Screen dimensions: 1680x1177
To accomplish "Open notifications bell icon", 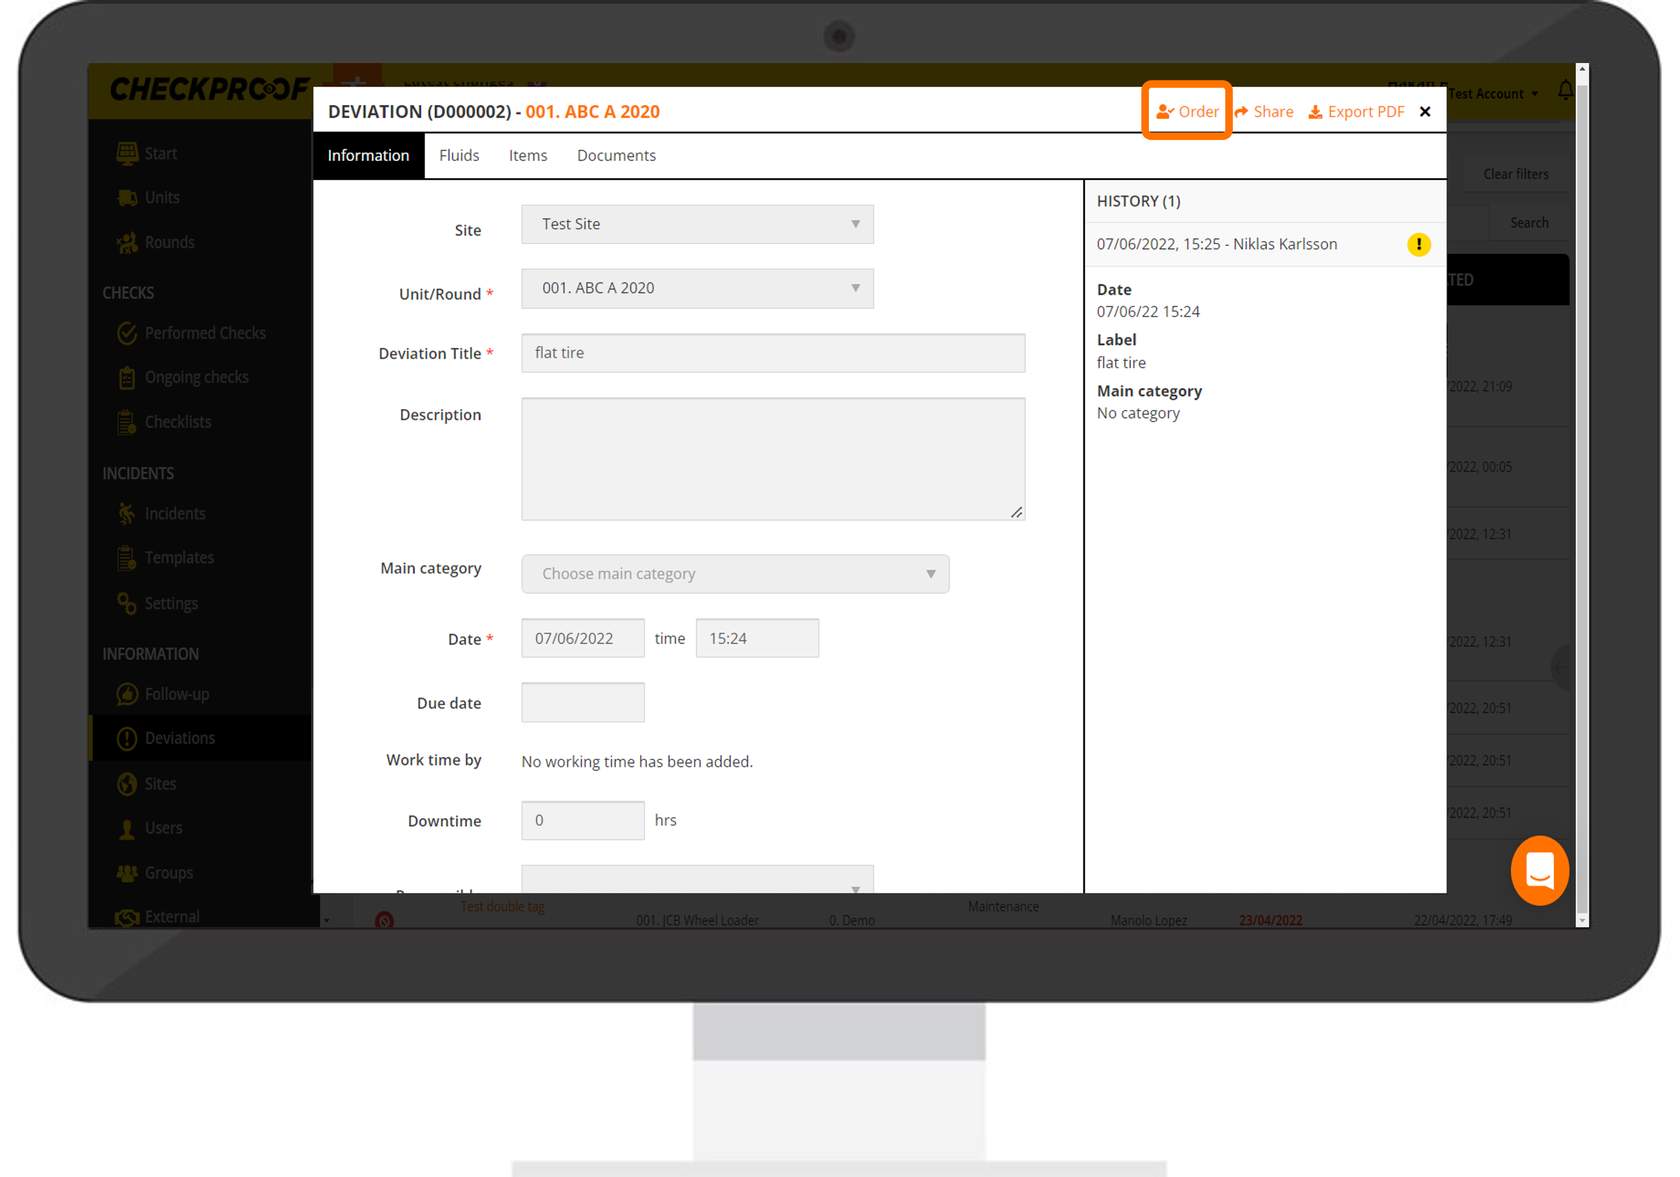I will (x=1565, y=91).
